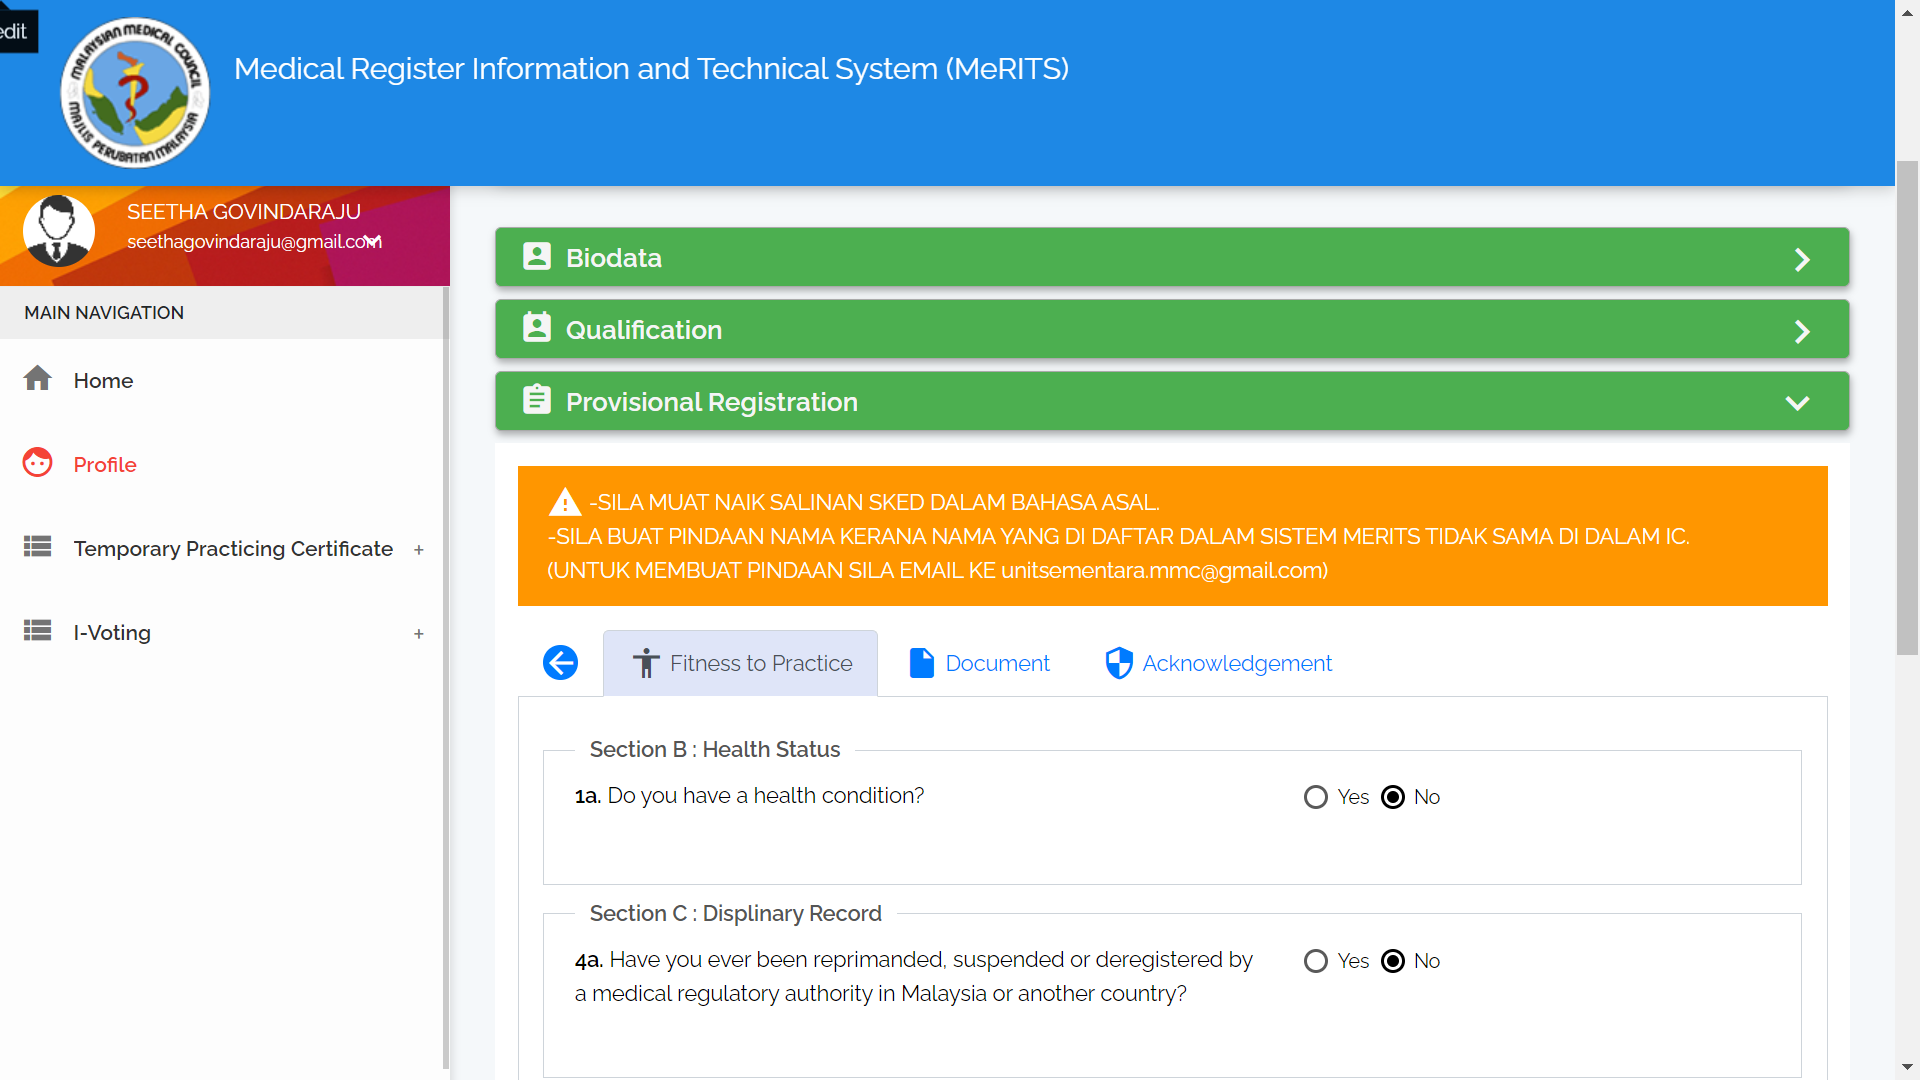Expand the Biodata section chevron

(x=1801, y=260)
